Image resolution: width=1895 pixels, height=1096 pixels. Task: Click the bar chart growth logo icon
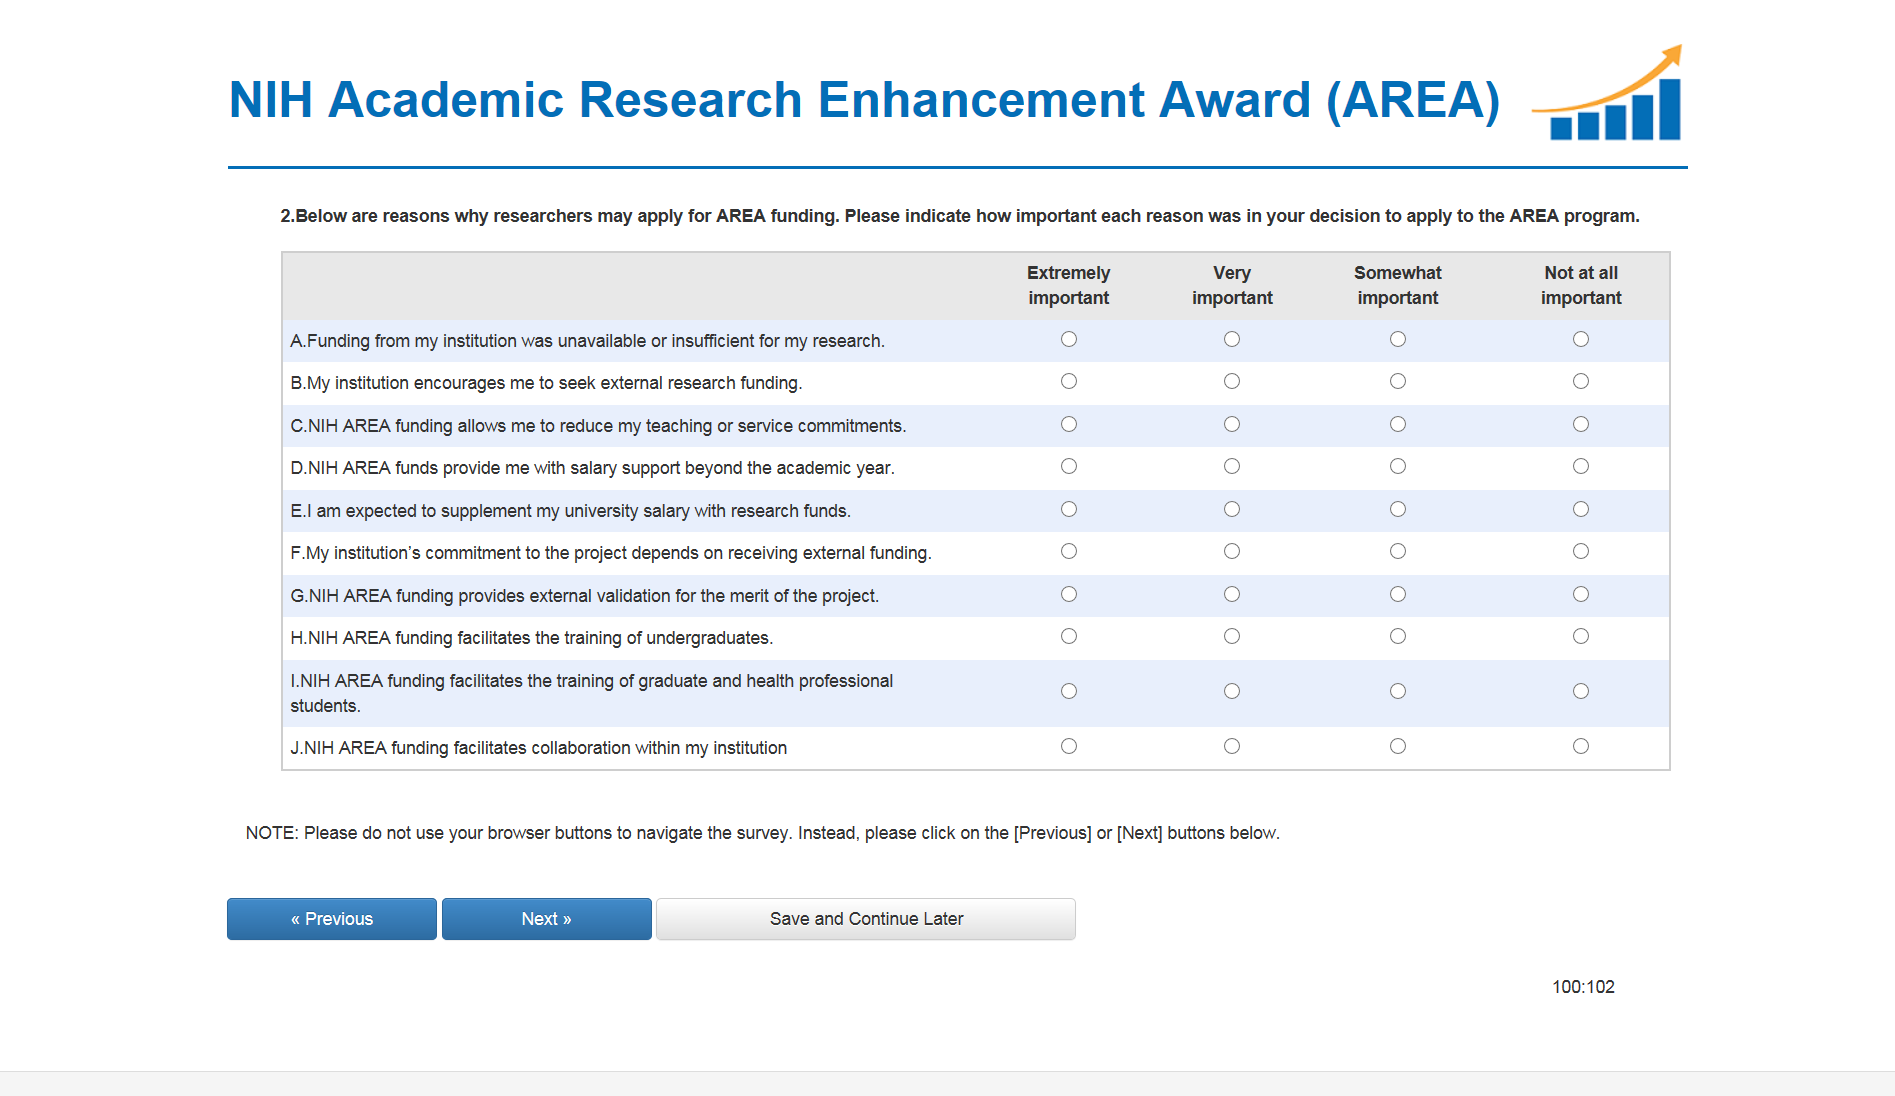pos(1610,96)
